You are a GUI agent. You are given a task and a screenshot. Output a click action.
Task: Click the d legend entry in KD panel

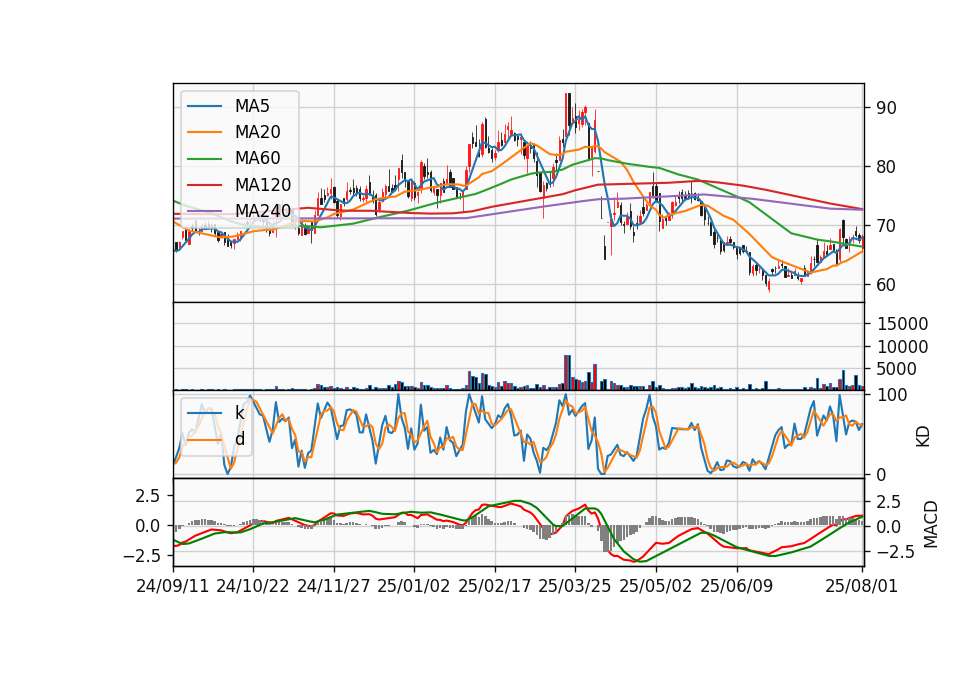click(216, 439)
